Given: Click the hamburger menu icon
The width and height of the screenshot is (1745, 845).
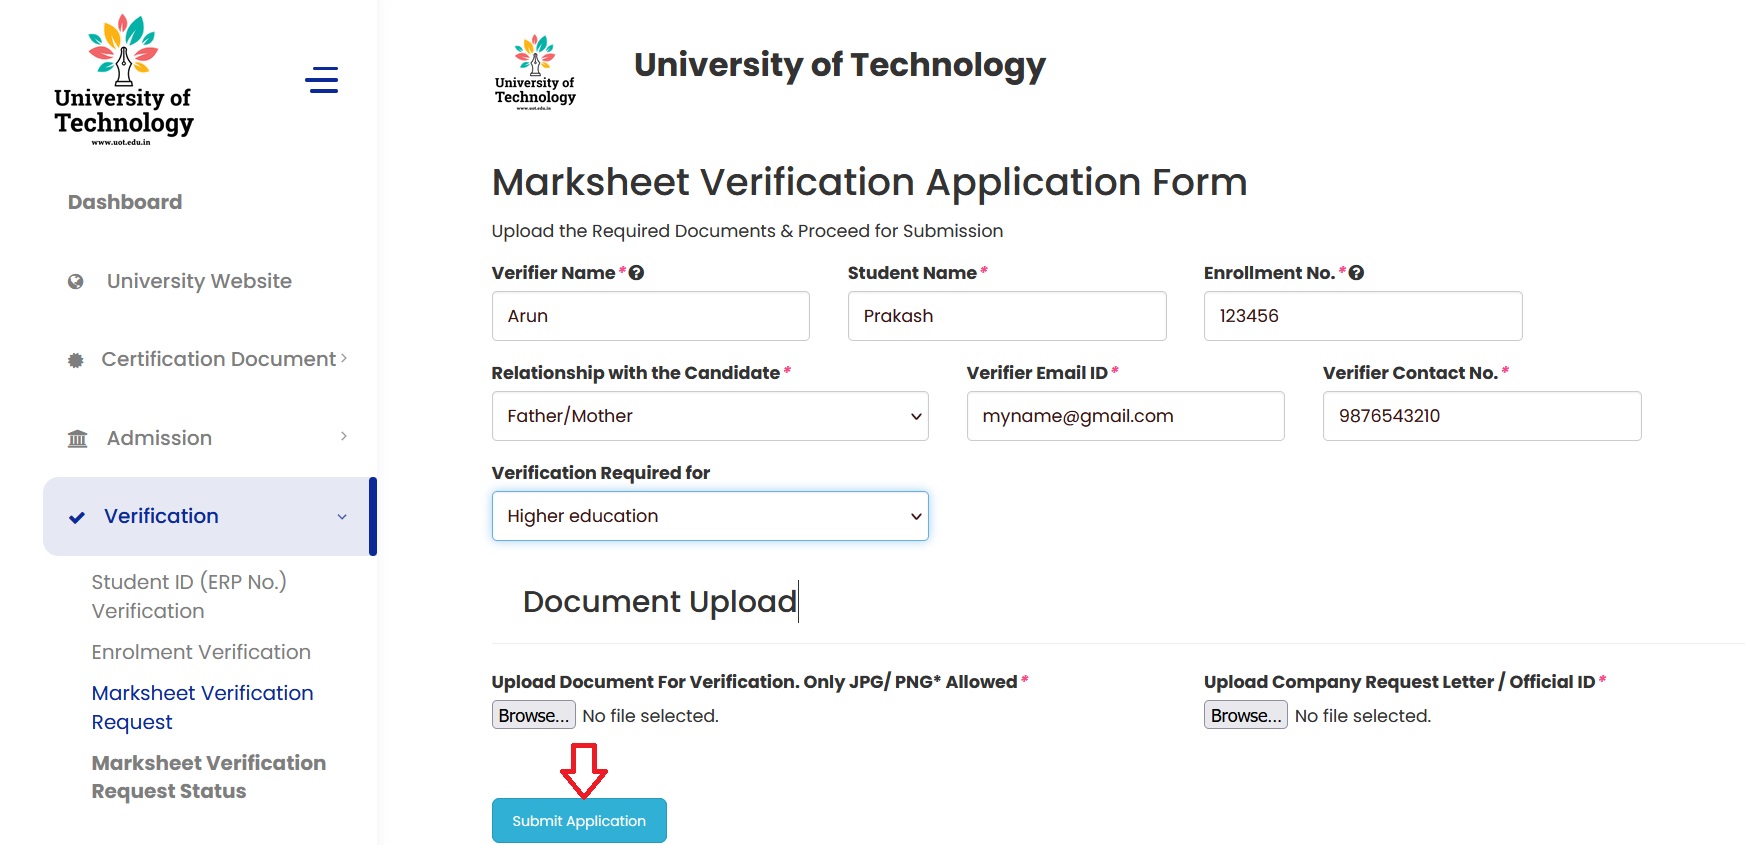Looking at the screenshot, I should click(321, 80).
